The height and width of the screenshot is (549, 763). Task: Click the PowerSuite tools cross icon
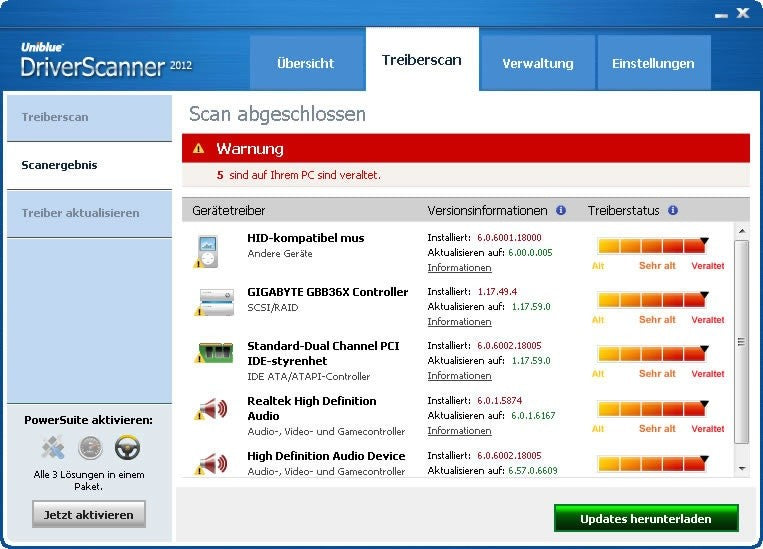(x=53, y=447)
